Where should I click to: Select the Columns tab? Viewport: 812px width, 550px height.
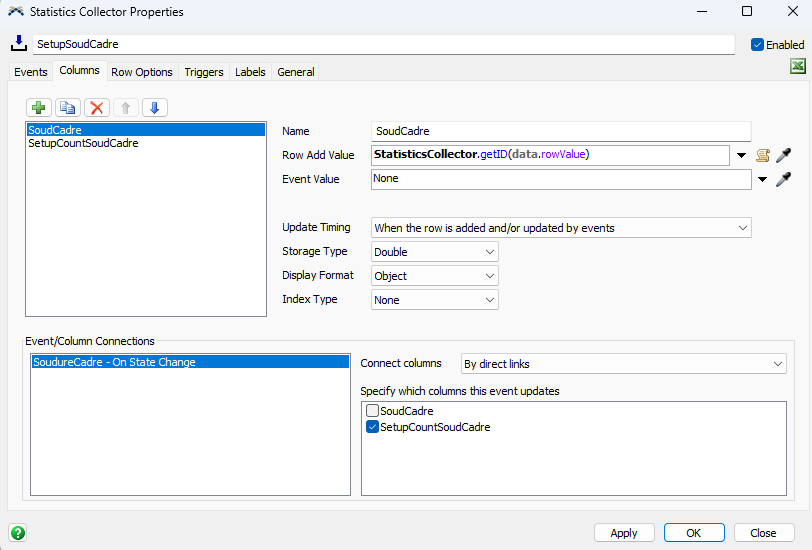(x=79, y=70)
